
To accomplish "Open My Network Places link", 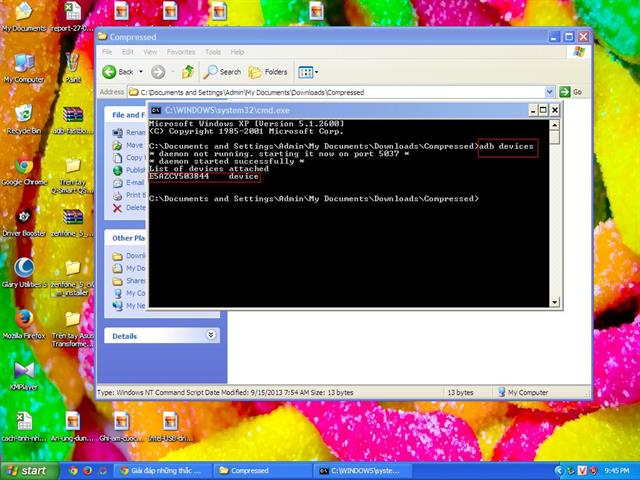I will click(x=129, y=306).
